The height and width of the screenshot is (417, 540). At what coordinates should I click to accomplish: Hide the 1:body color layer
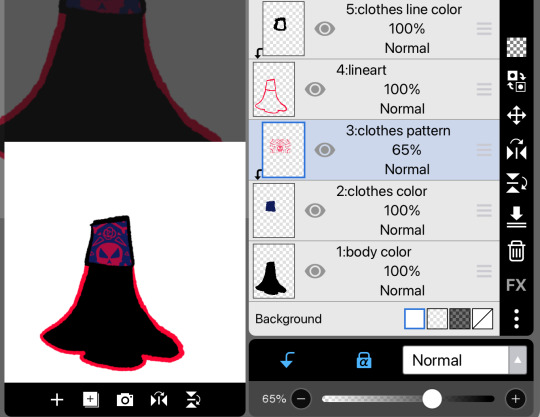tap(315, 271)
